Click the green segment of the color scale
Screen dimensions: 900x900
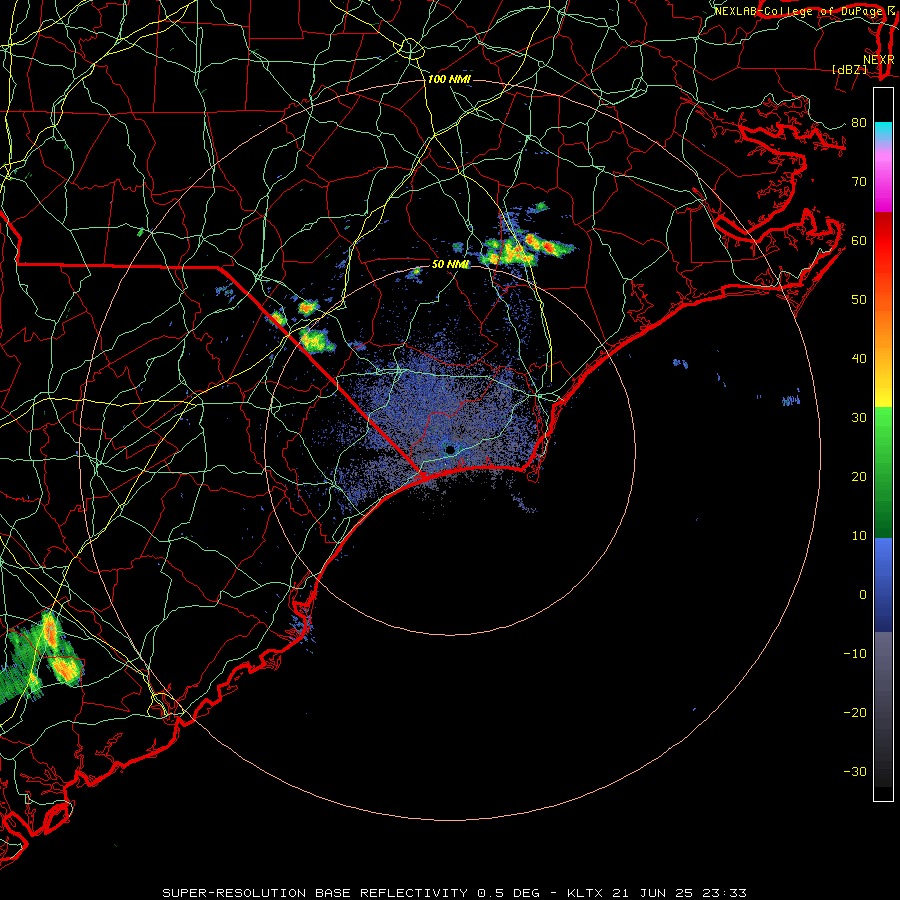click(x=883, y=472)
